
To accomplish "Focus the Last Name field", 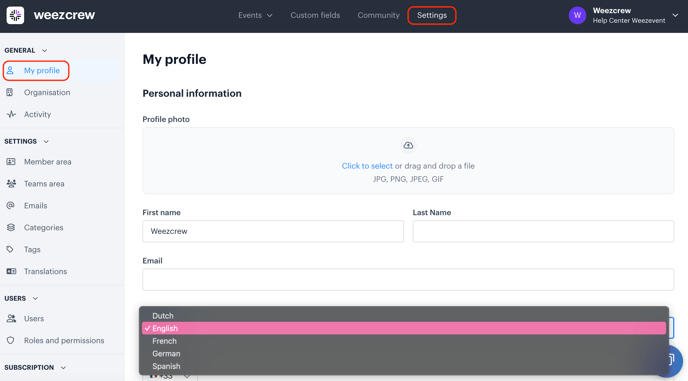I will coord(543,231).
